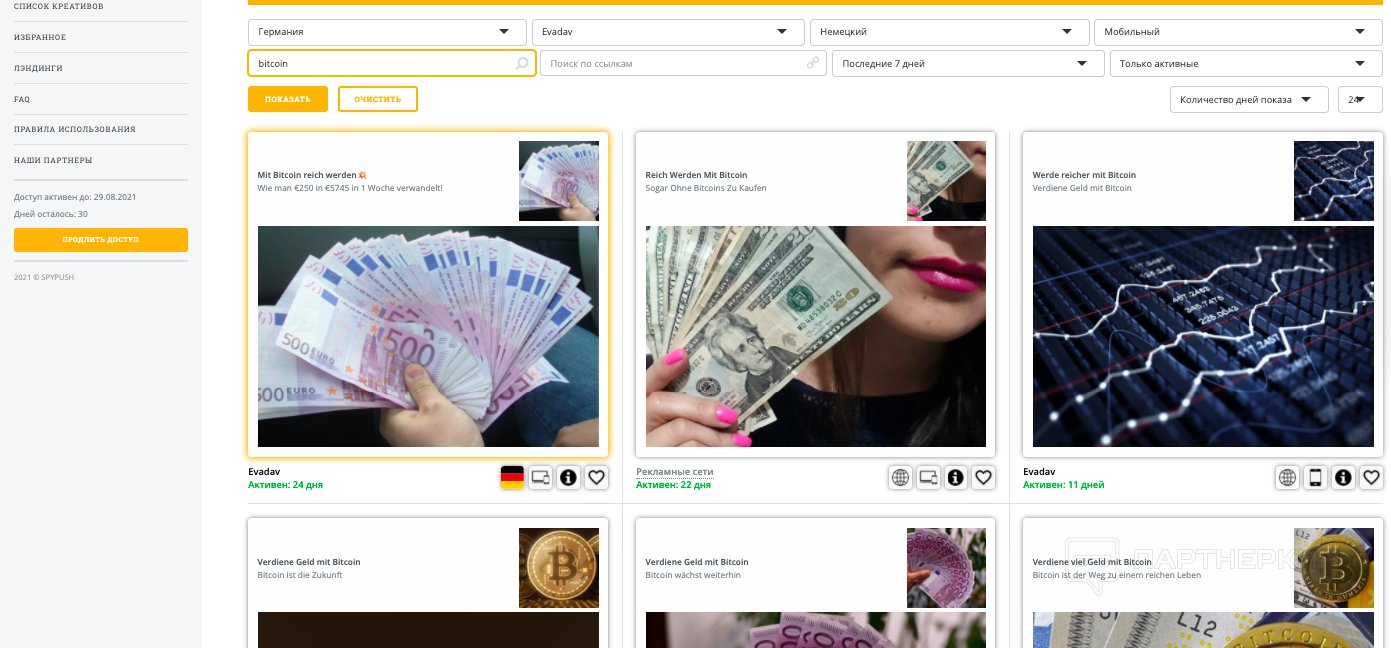Click the Germany flag icon on first card
Image resolution: width=1391 pixels, height=648 pixels.
pos(512,478)
